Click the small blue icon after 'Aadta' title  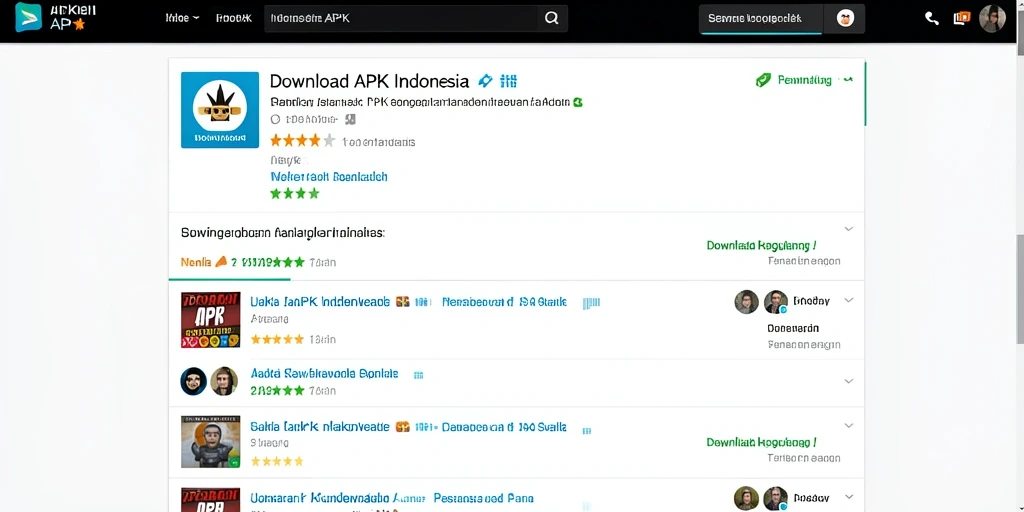[x=419, y=376]
